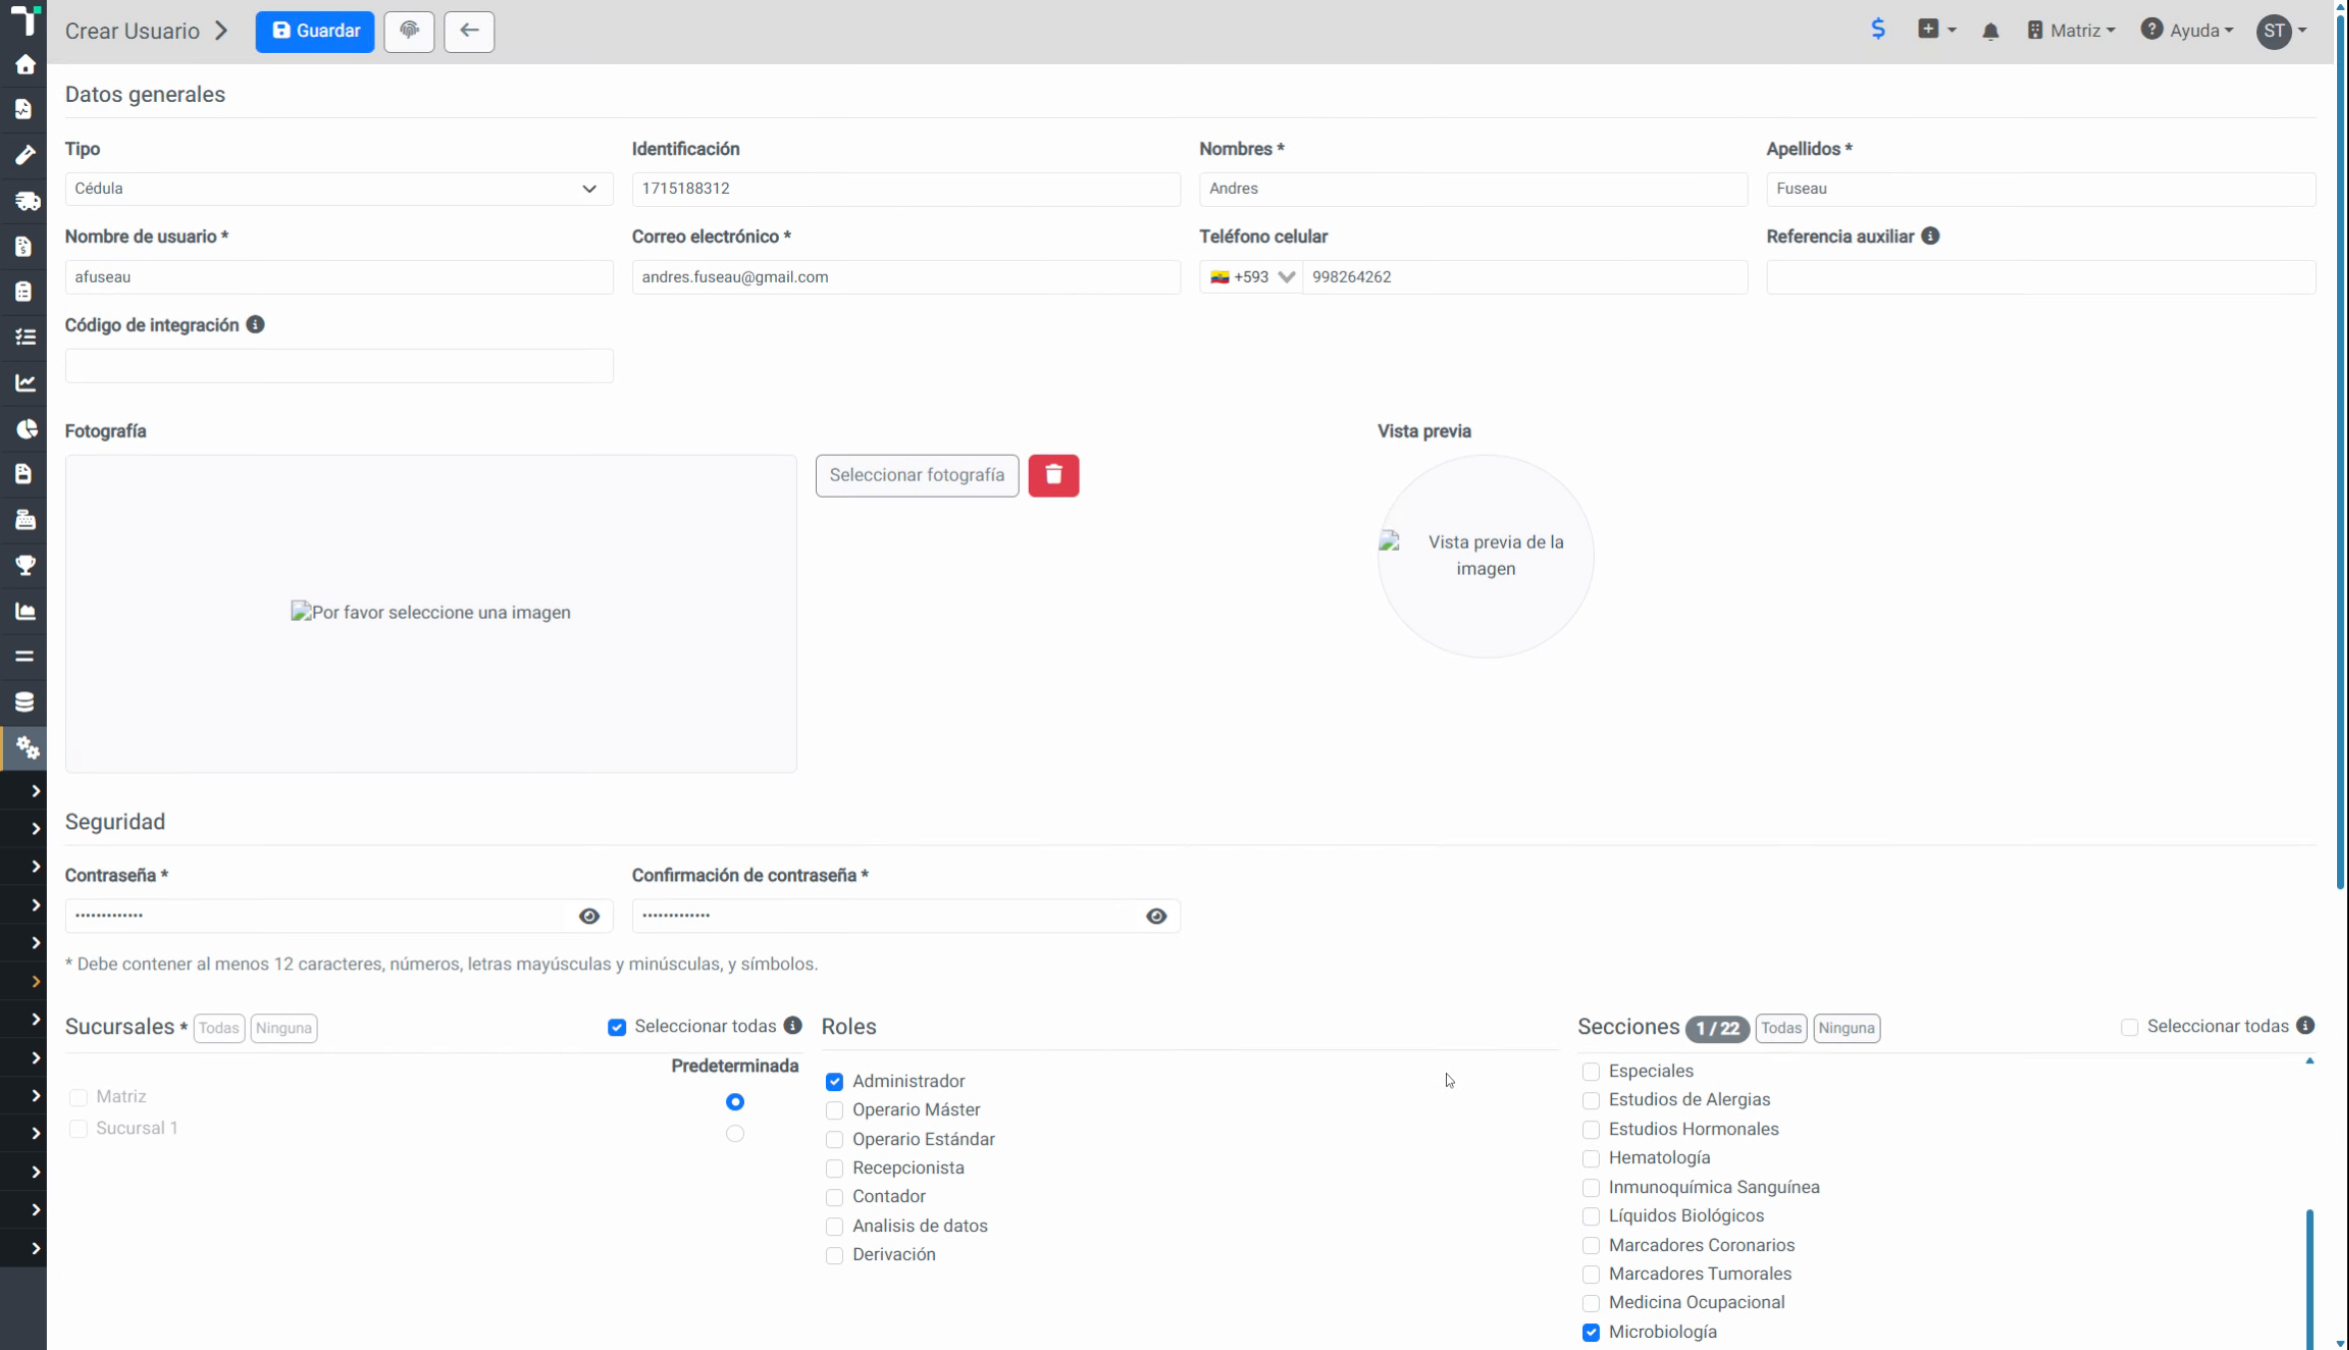Click the chevron next to Crear Usuario
2349x1350 pixels.
click(221, 31)
